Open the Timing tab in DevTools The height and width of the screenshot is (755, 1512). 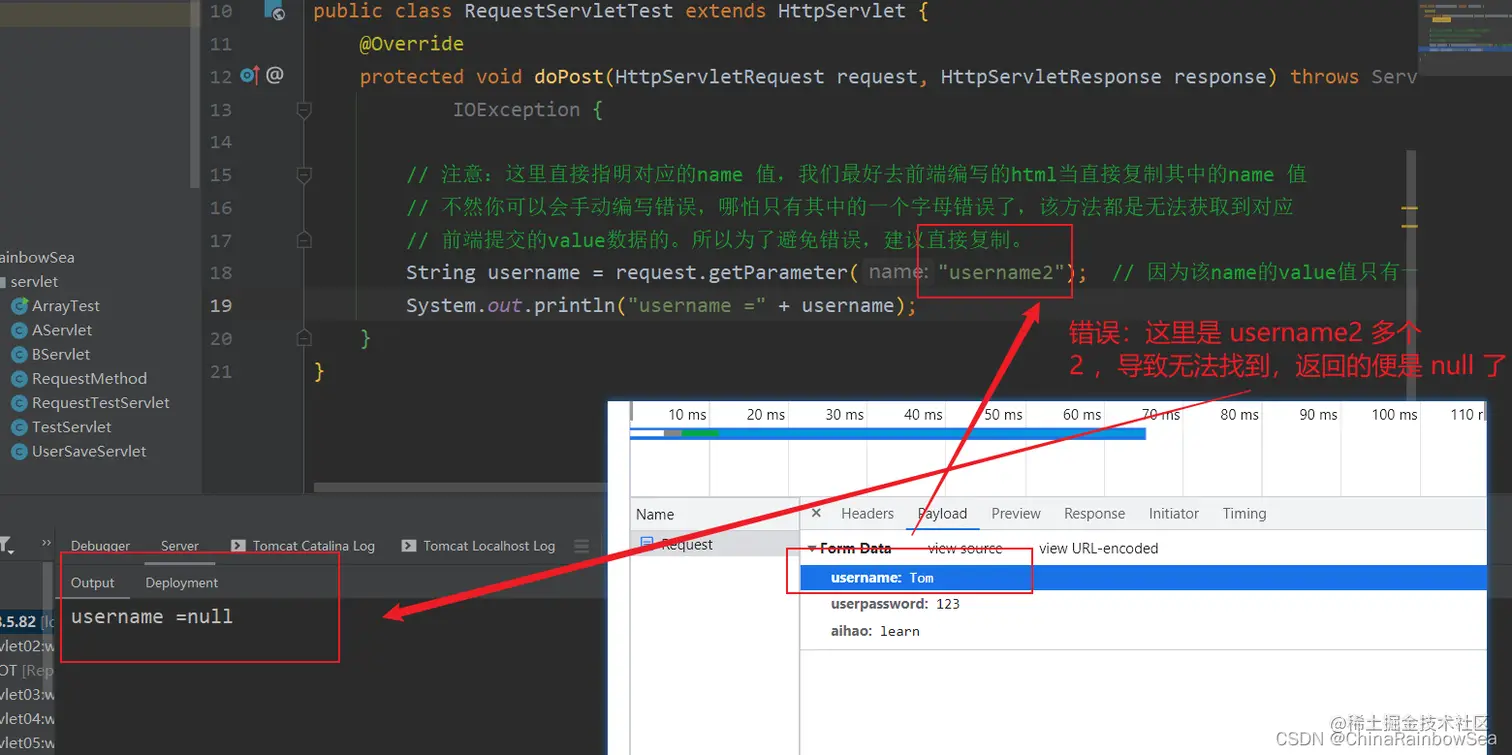1244,513
